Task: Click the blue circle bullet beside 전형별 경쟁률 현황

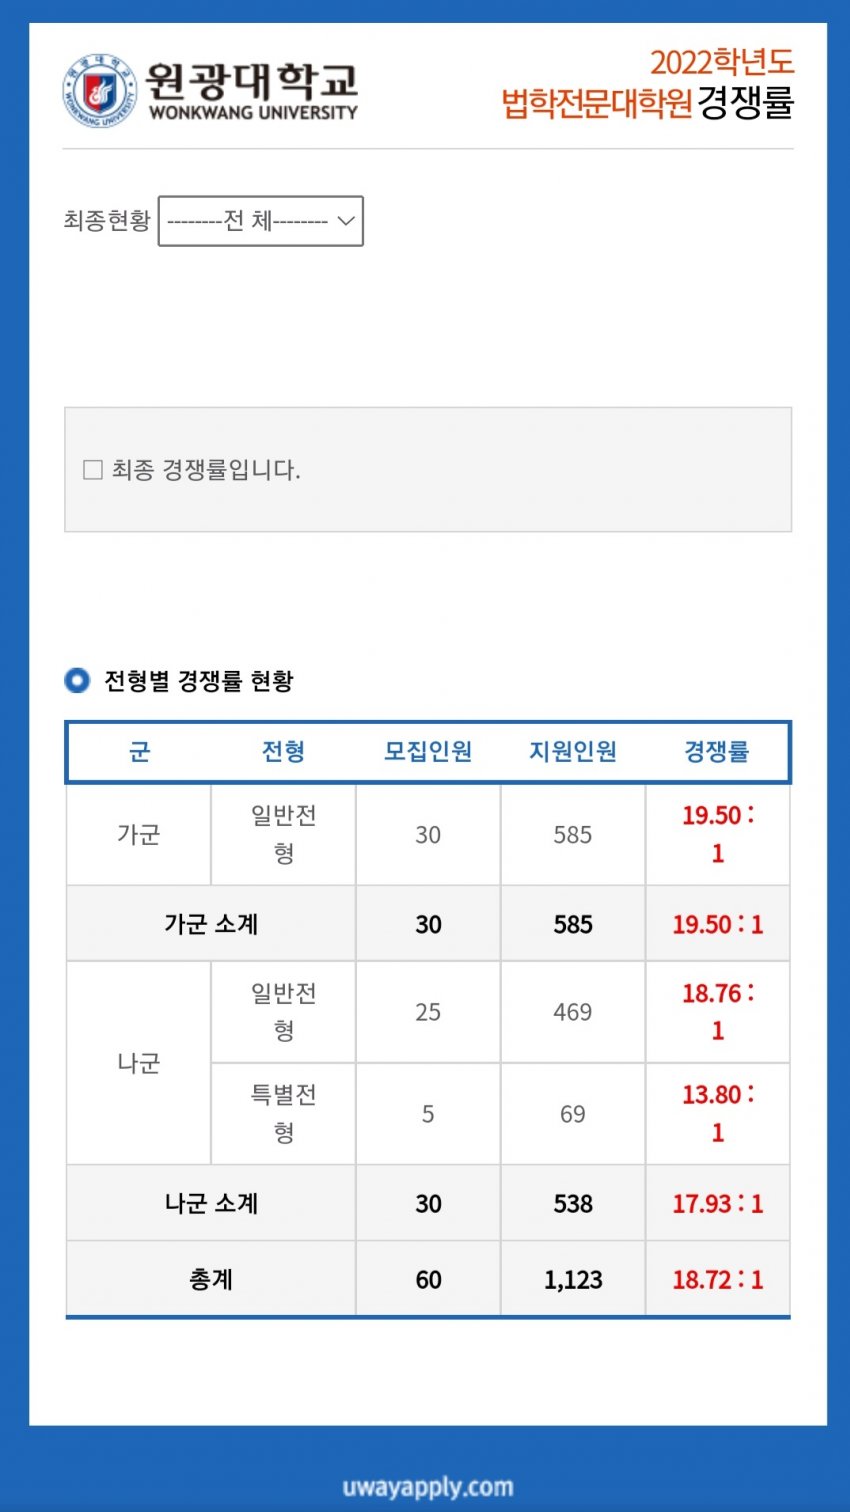Action: pyautogui.click(x=77, y=681)
